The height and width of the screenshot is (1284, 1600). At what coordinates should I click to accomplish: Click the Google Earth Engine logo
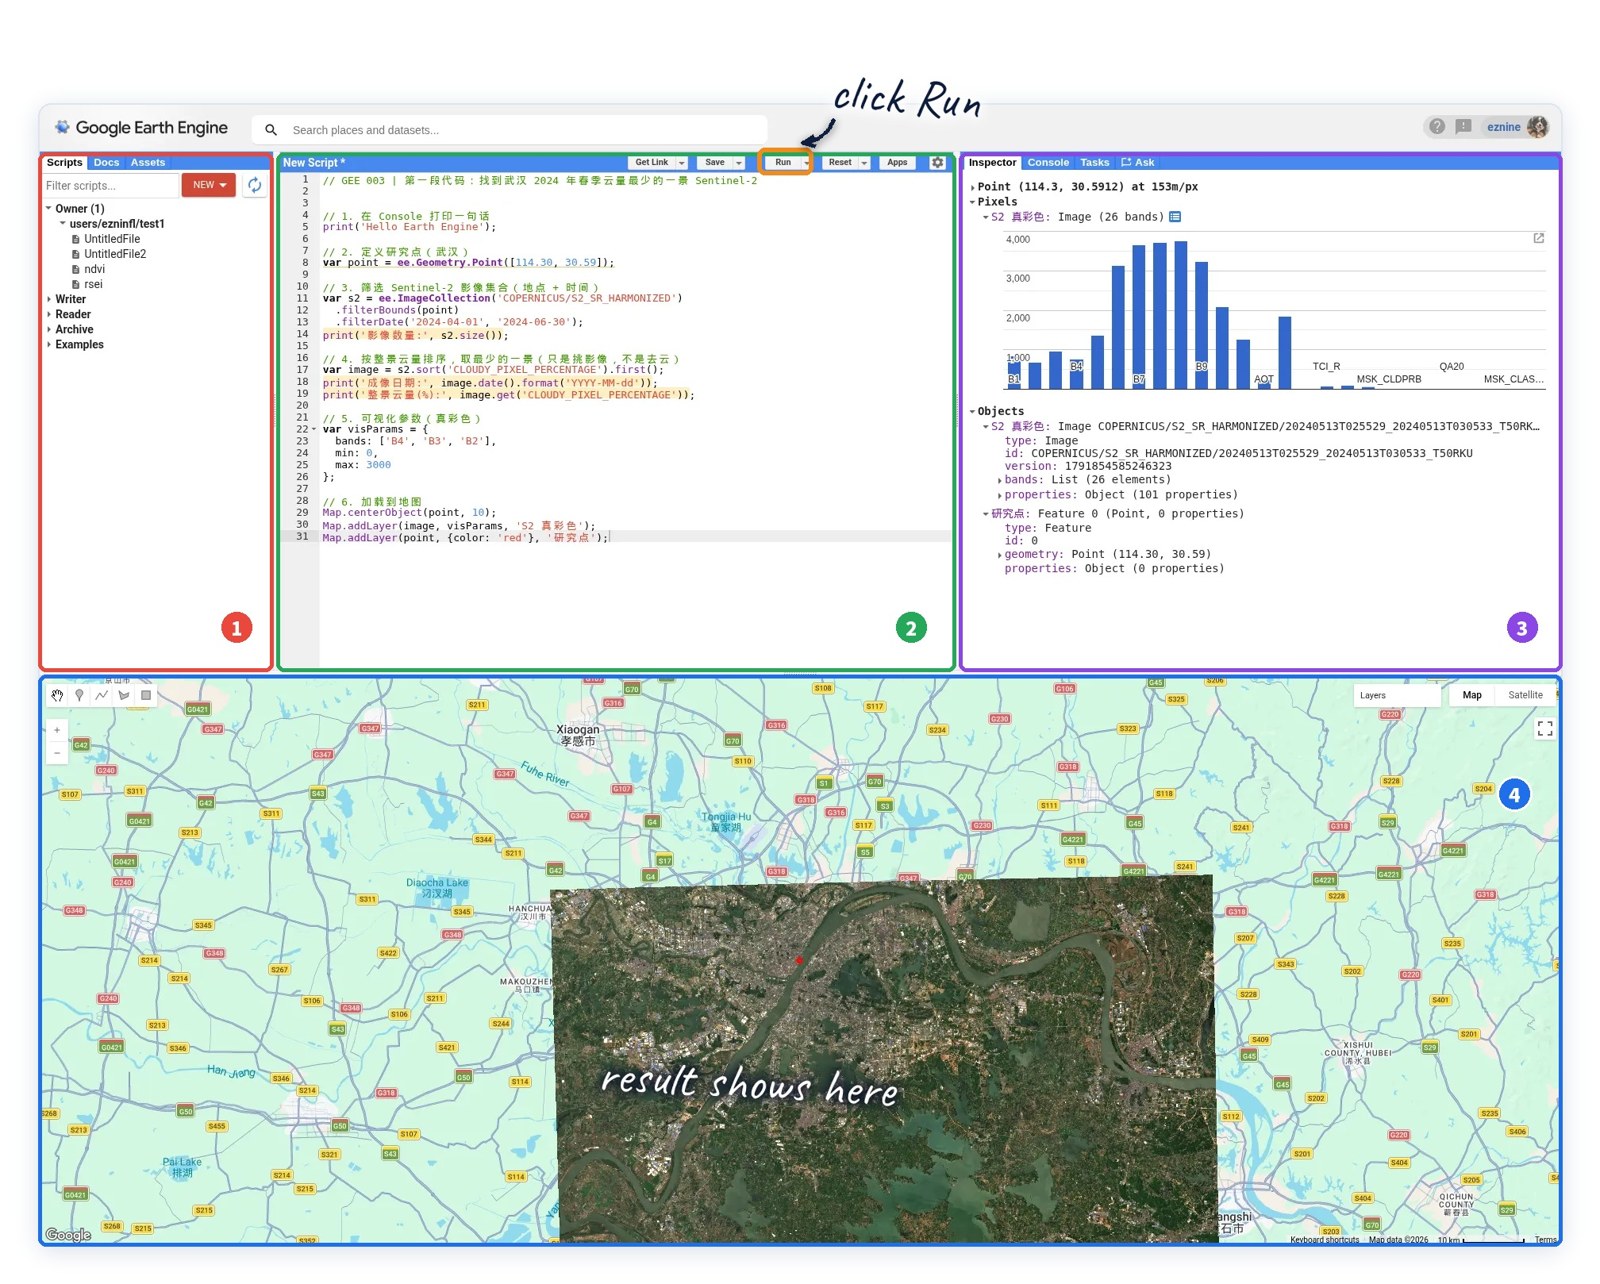141,128
